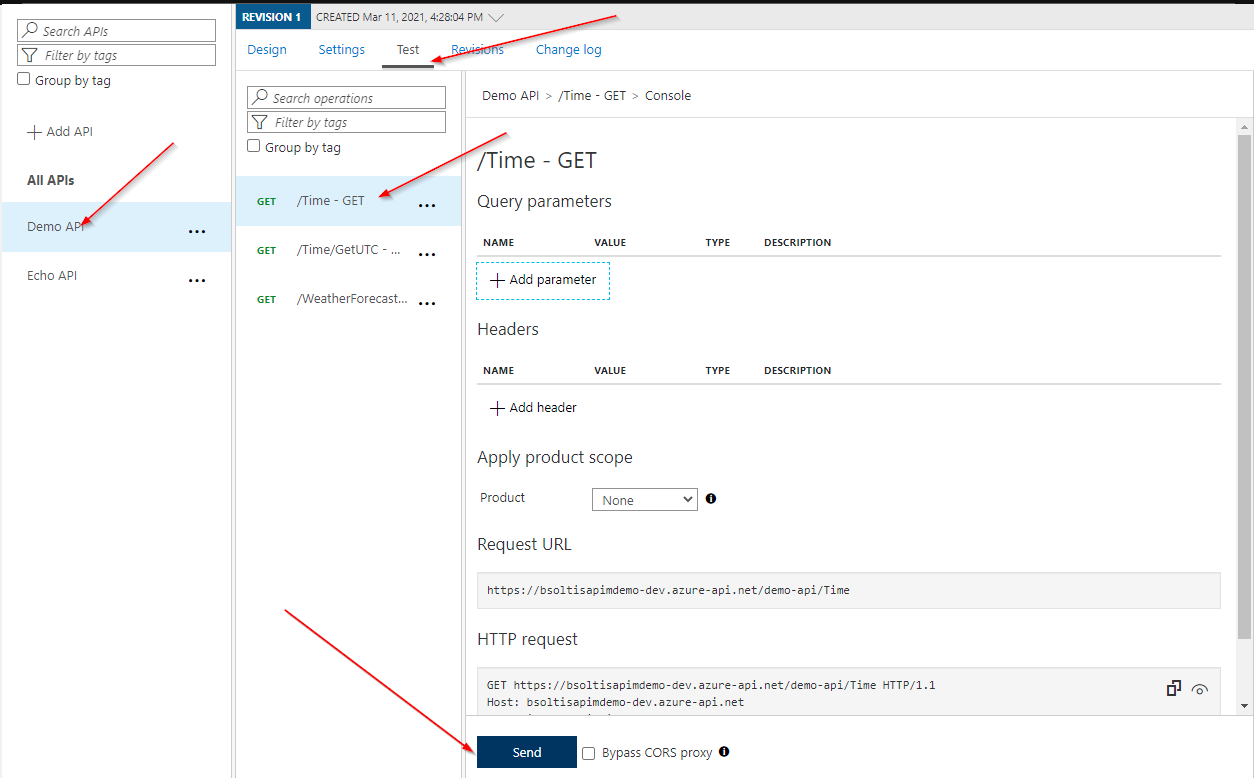The width and height of the screenshot is (1254, 778).
Task: Click Add API with the plus icon
Action: [x=61, y=131]
